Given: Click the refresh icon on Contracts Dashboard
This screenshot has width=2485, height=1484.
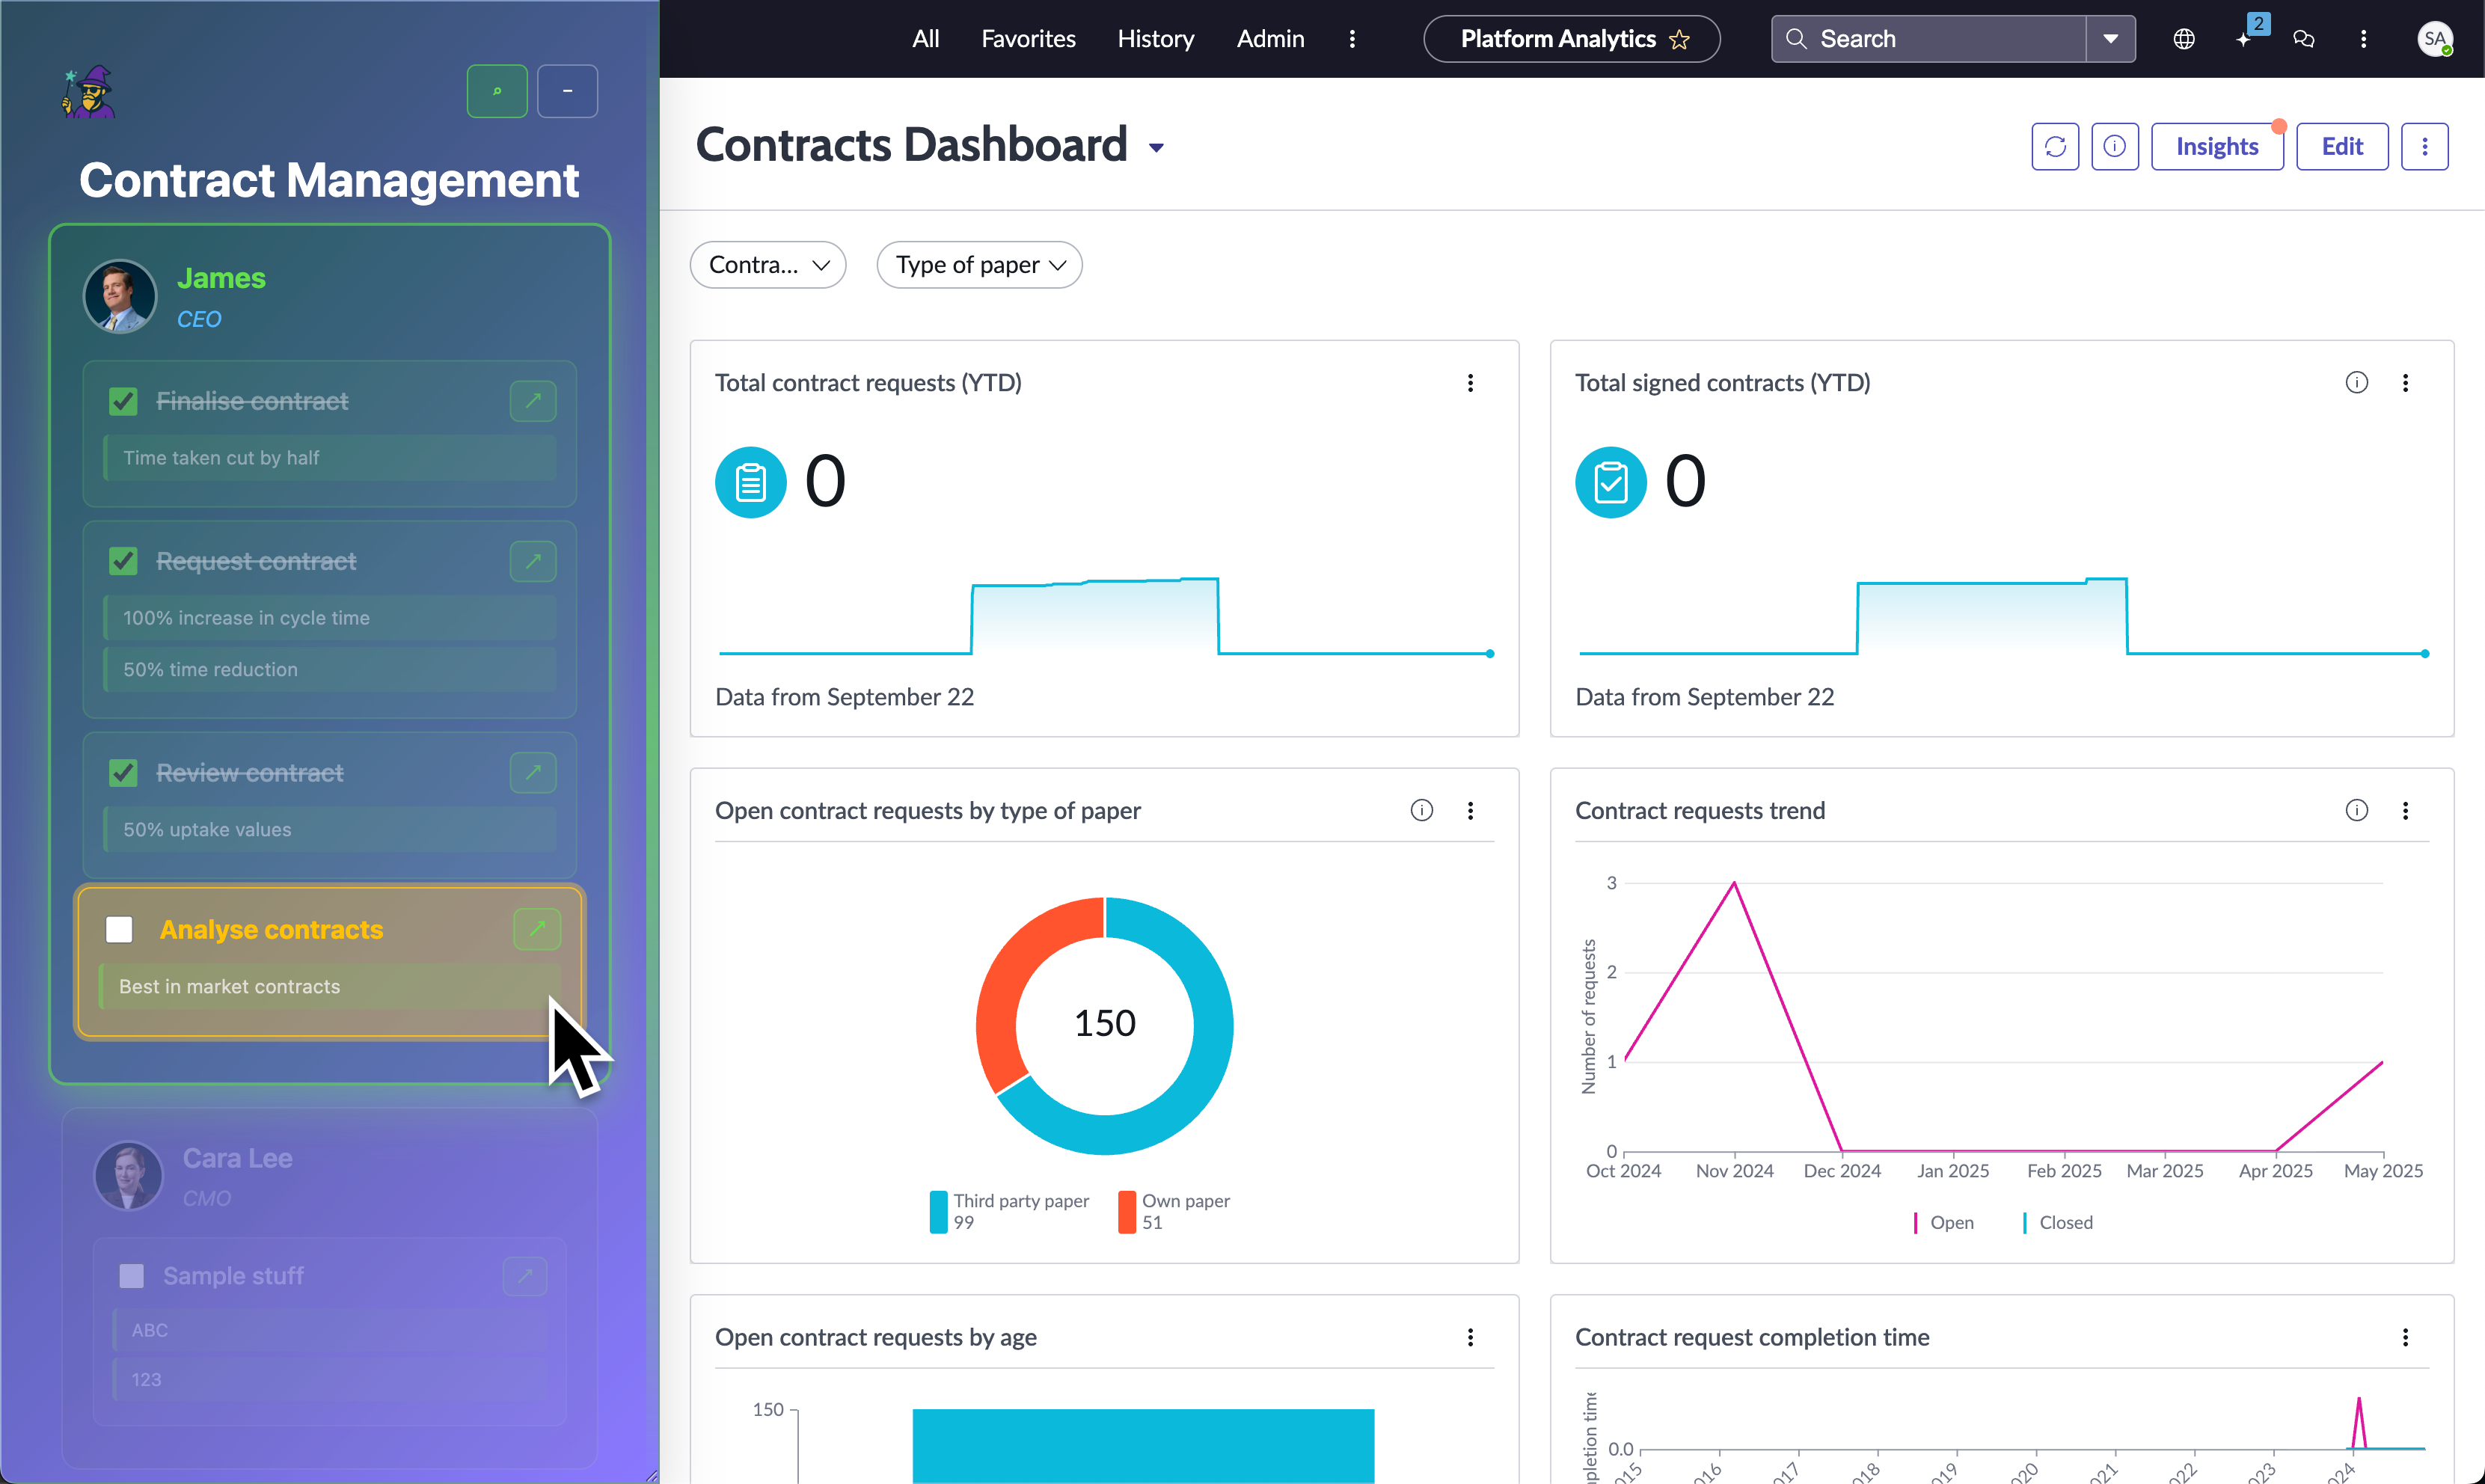Looking at the screenshot, I should (2055, 146).
